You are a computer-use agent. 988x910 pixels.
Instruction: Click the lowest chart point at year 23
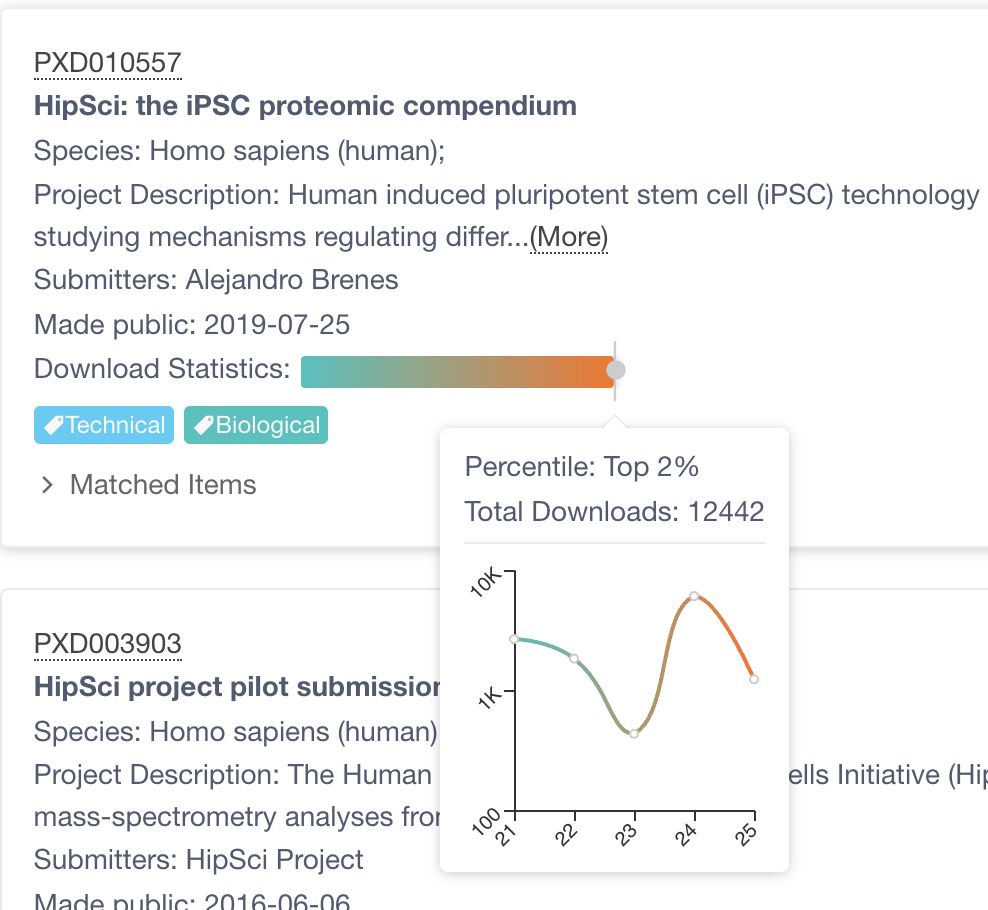point(634,734)
